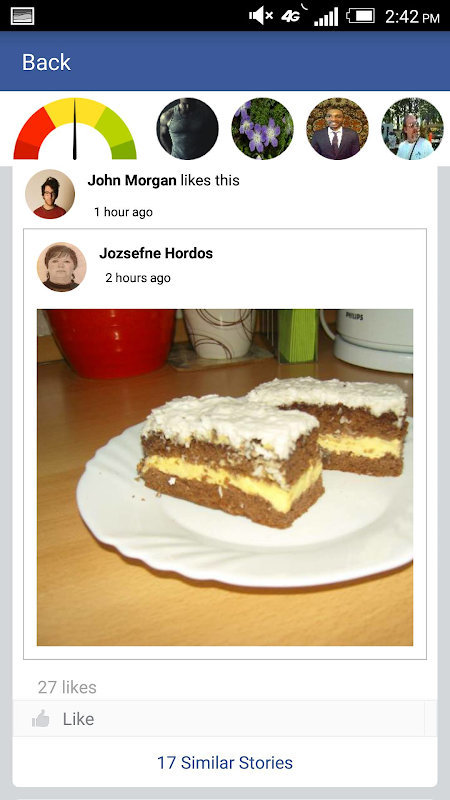Open the muscular torso profile circle
Image resolution: width=450 pixels, height=800 pixels.
tap(187, 129)
